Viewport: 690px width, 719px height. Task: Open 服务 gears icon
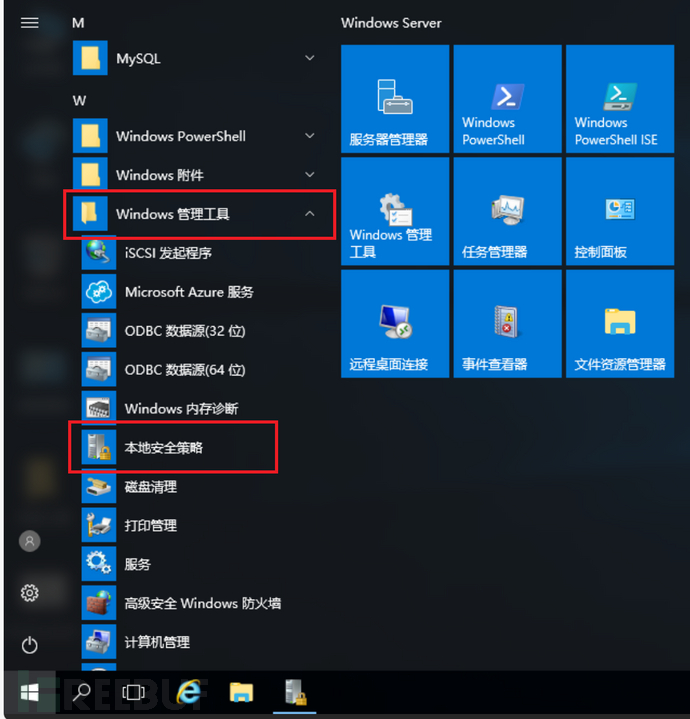click(99, 564)
